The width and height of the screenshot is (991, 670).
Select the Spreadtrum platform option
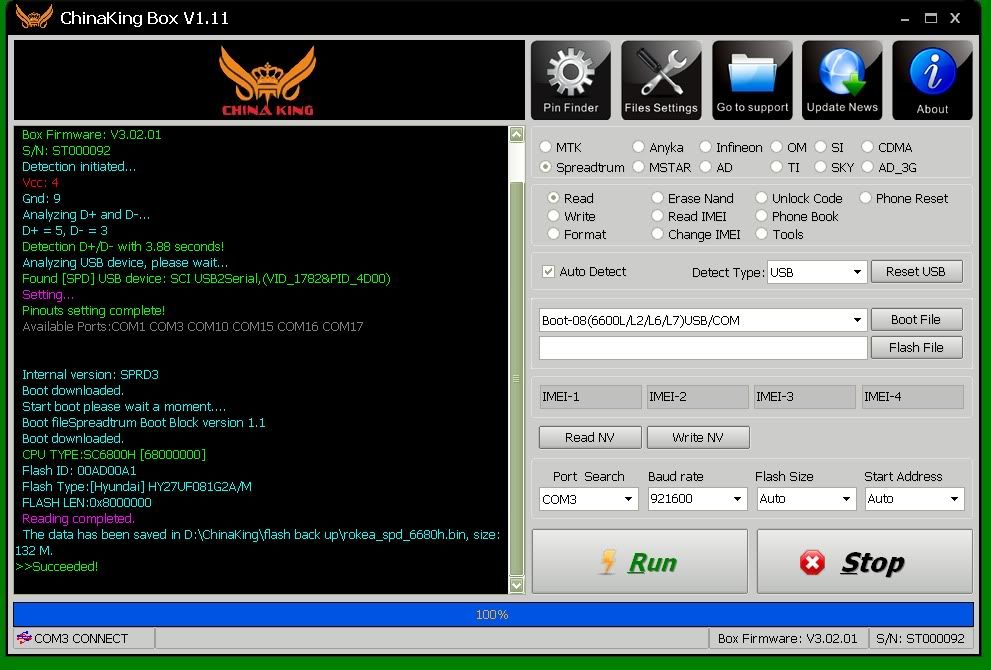[x=545, y=167]
